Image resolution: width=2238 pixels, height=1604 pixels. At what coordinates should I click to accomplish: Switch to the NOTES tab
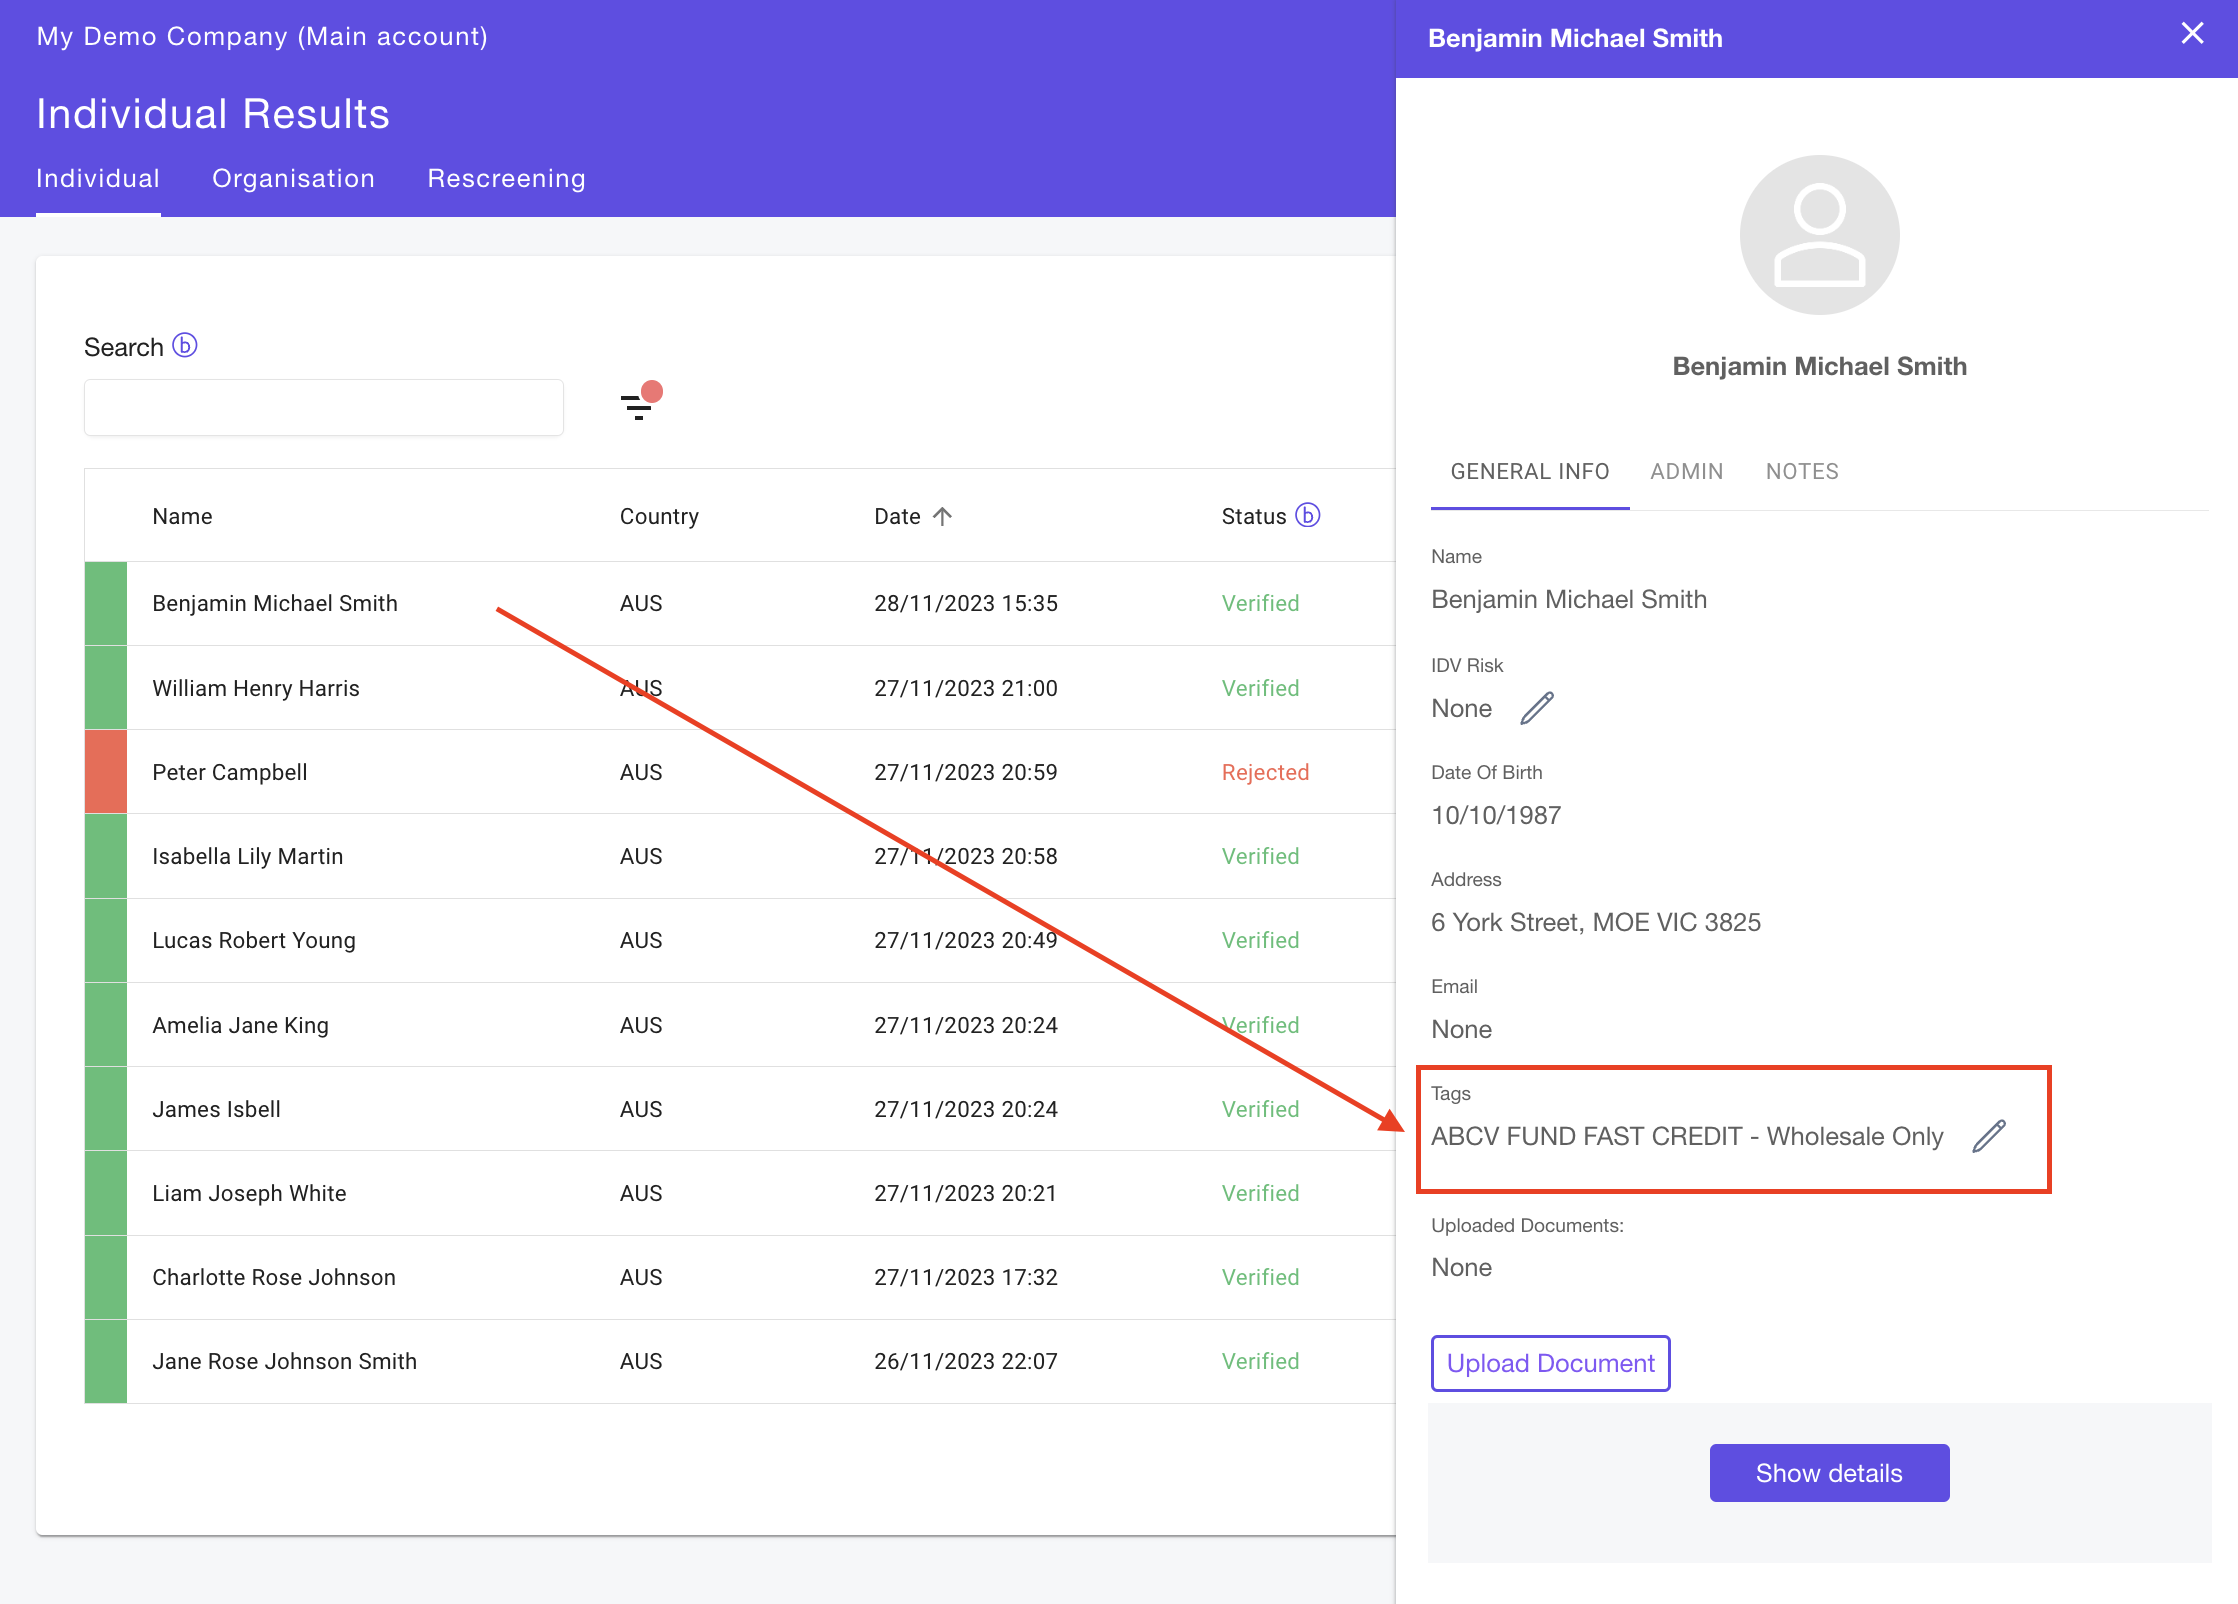click(1802, 471)
